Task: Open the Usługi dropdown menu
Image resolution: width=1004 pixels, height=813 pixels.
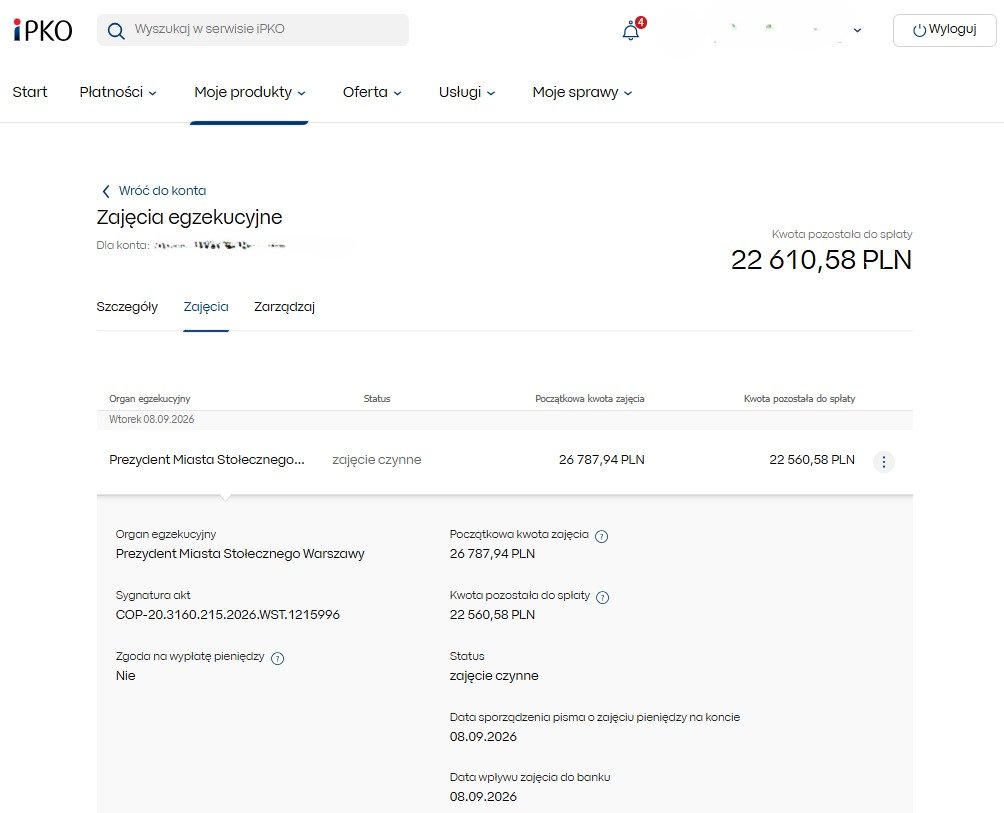Action: point(467,92)
